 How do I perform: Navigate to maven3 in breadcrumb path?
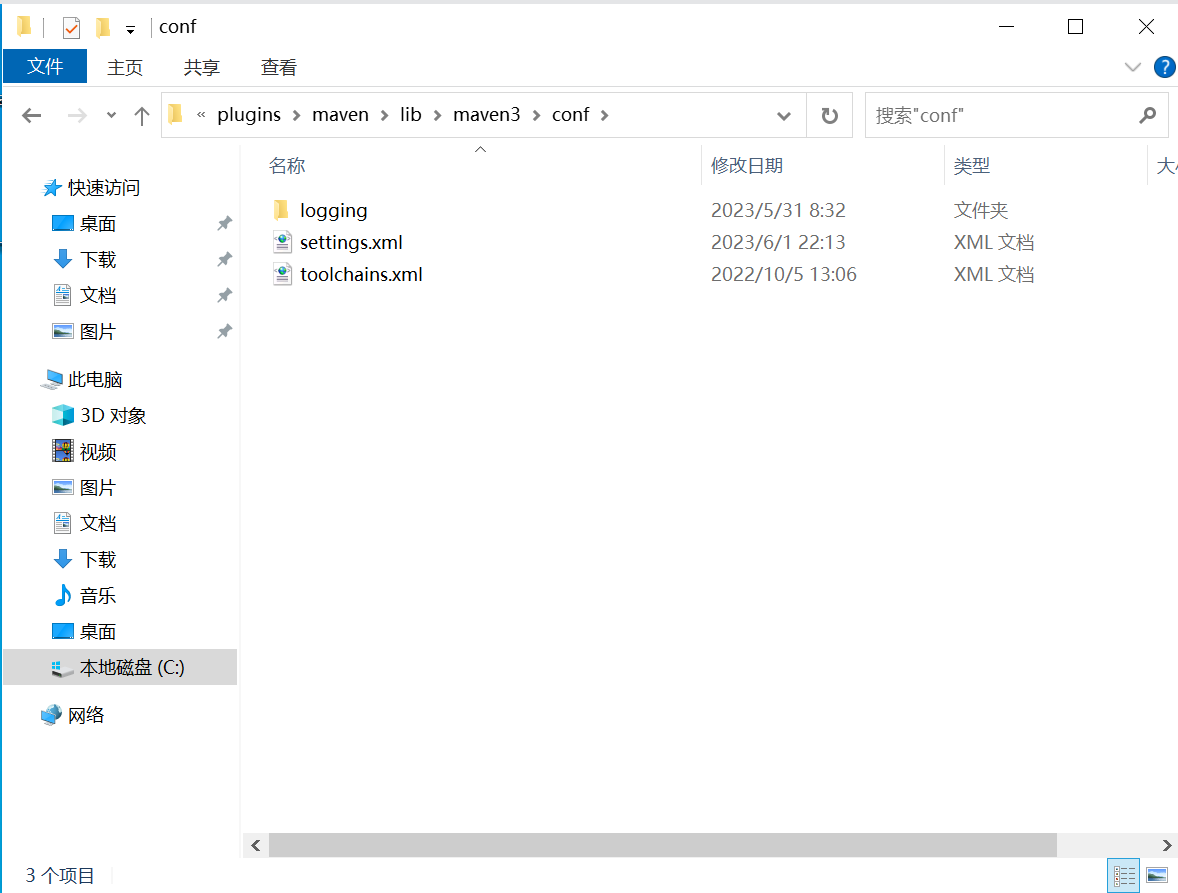click(x=486, y=115)
